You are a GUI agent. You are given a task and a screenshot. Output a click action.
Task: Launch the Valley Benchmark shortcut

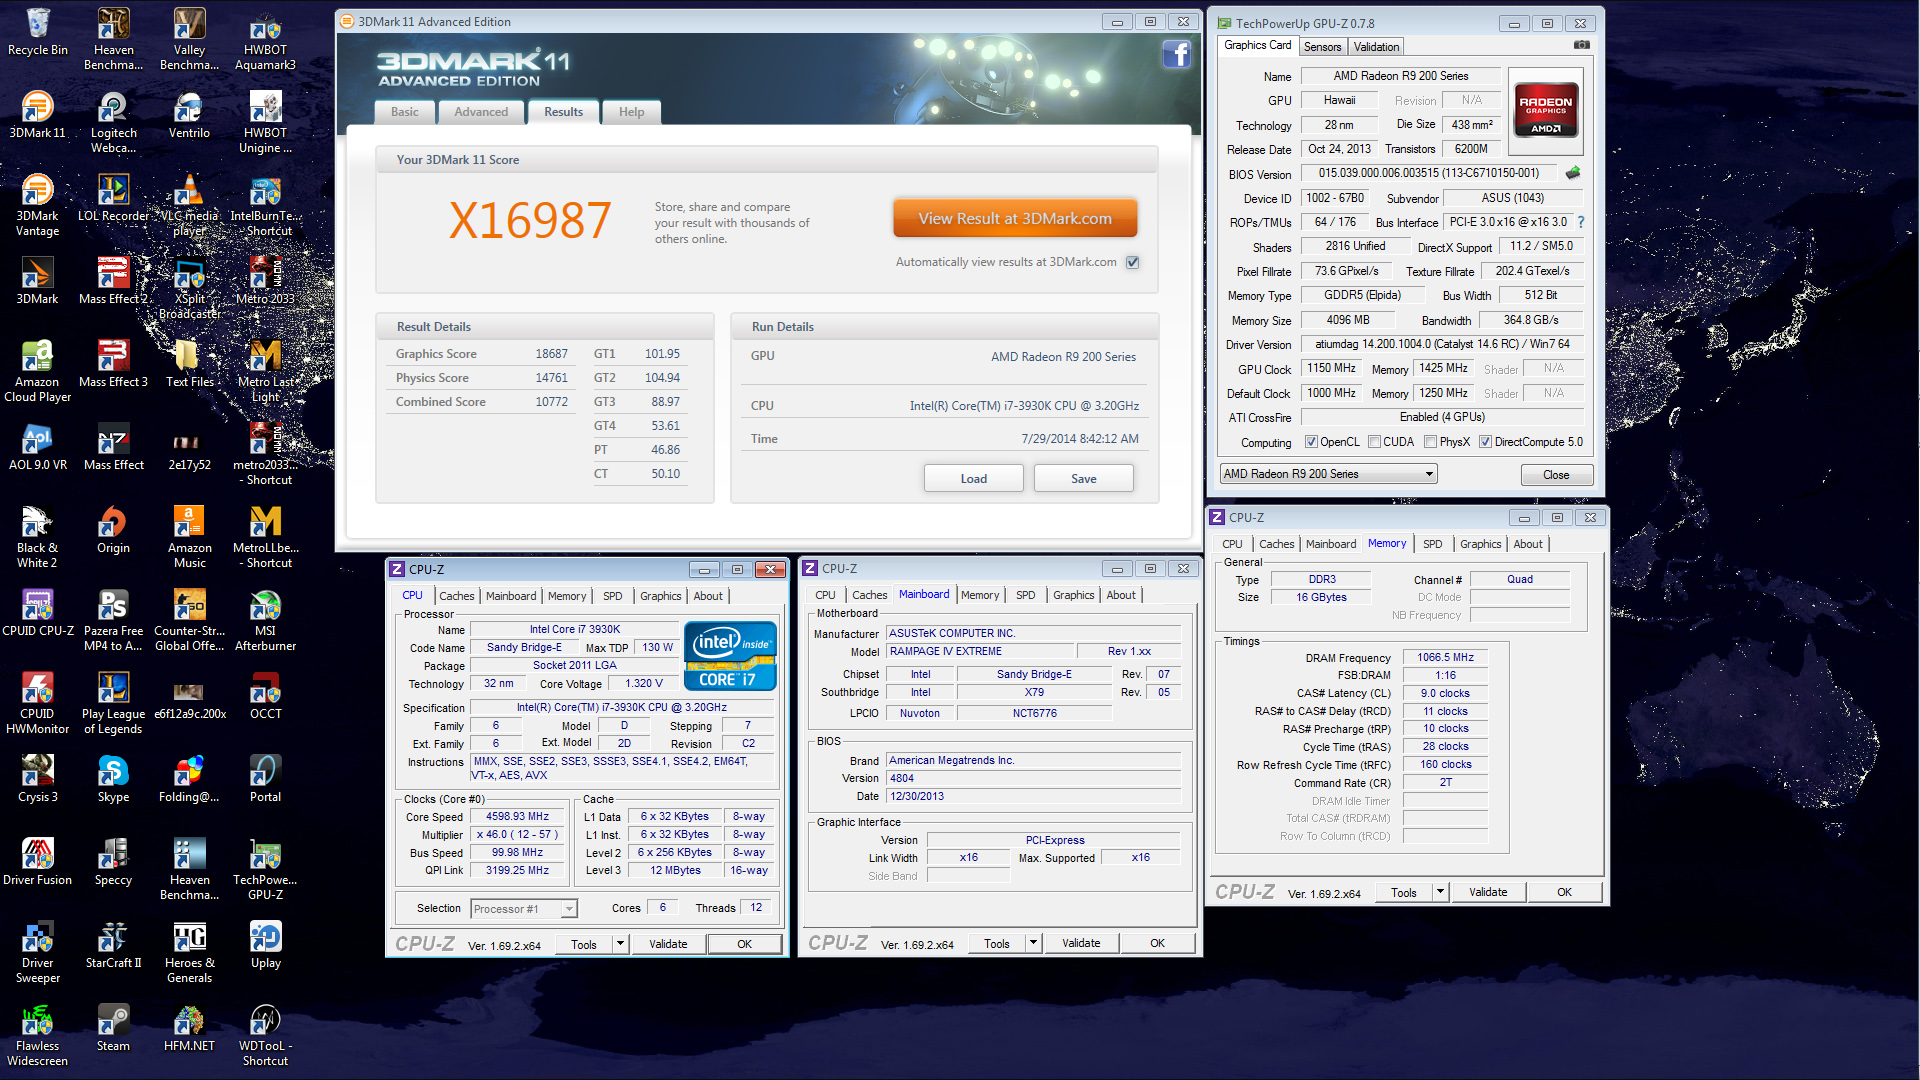click(x=189, y=40)
